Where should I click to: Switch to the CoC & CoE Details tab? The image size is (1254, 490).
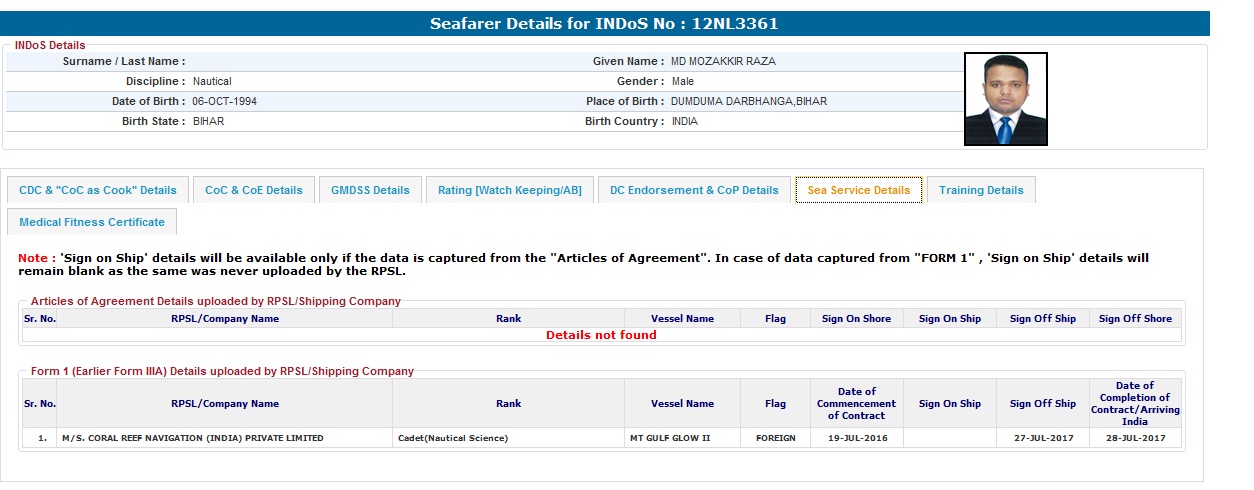click(x=254, y=190)
